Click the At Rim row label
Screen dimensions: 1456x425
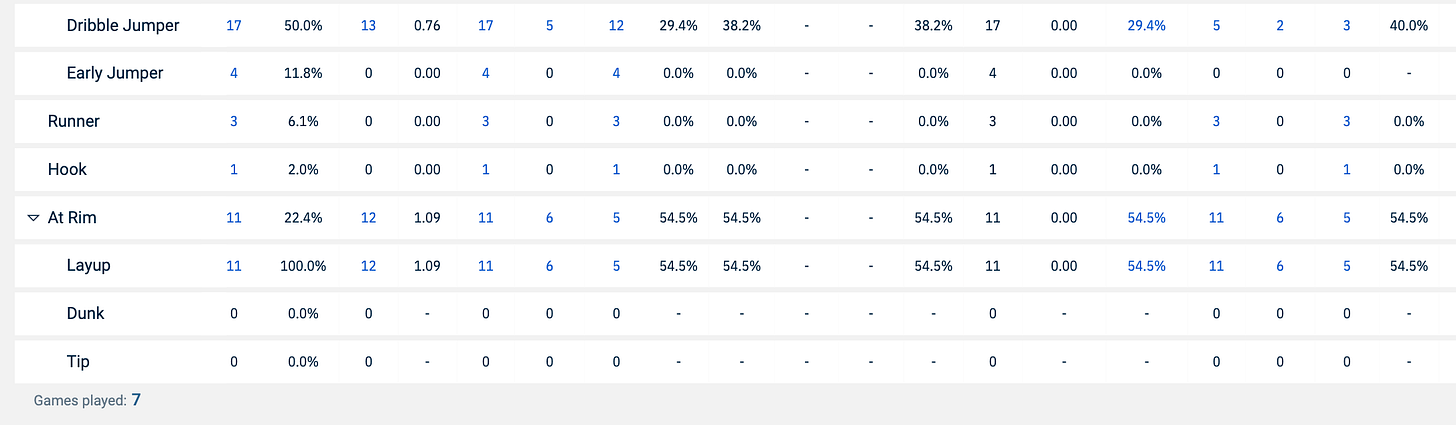click(x=72, y=218)
